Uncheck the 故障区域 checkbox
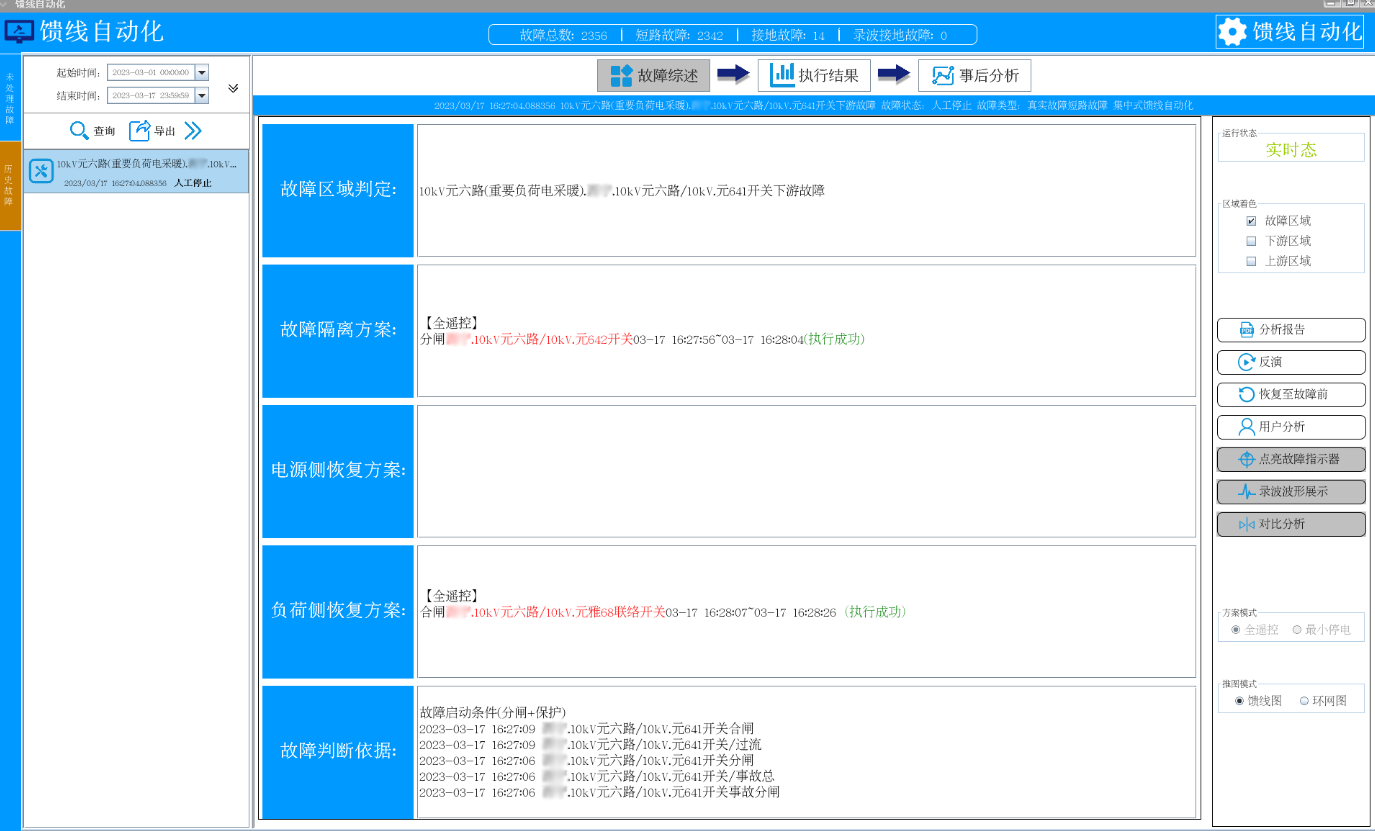Viewport: 1375px width, 831px height. (x=1251, y=221)
